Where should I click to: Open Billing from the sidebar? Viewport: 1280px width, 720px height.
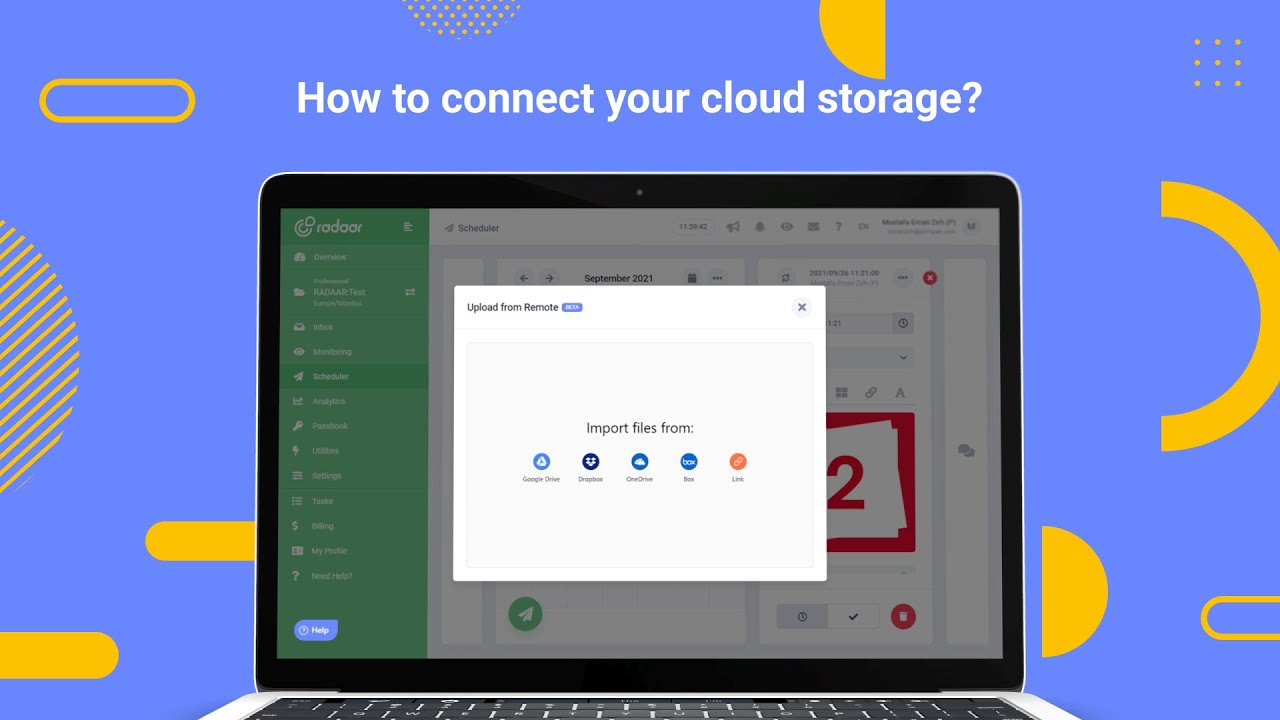click(322, 526)
